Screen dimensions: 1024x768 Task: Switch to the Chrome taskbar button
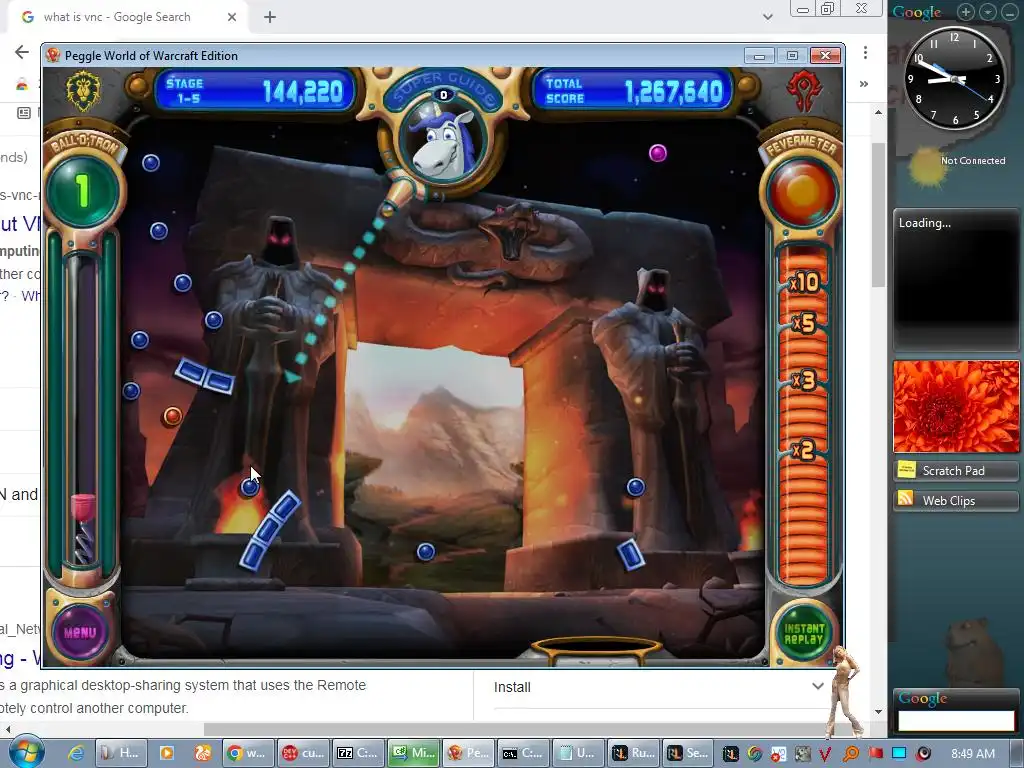click(x=247, y=753)
